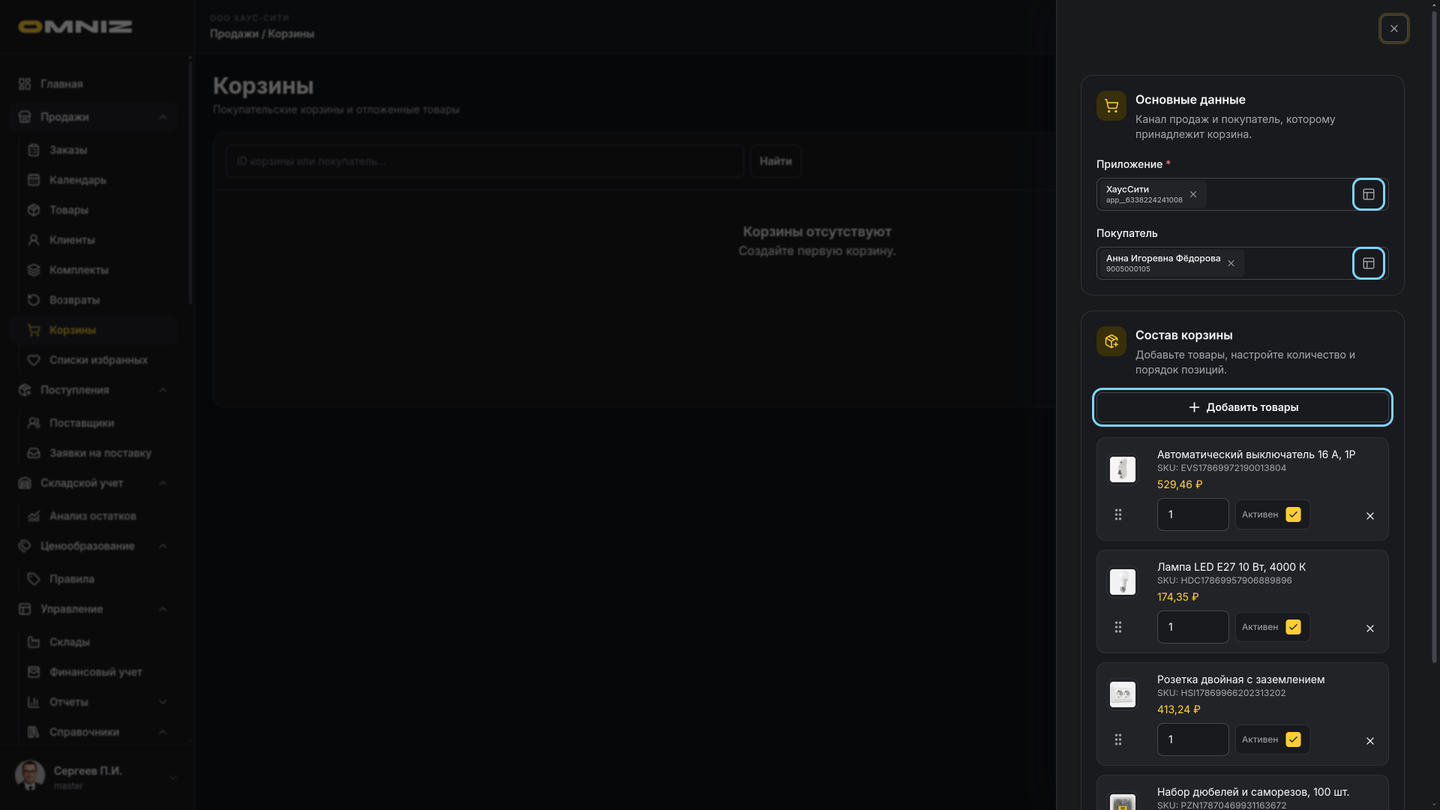Click the Склады folder icon in sidebar
The image size is (1440, 810).
tap(33, 642)
